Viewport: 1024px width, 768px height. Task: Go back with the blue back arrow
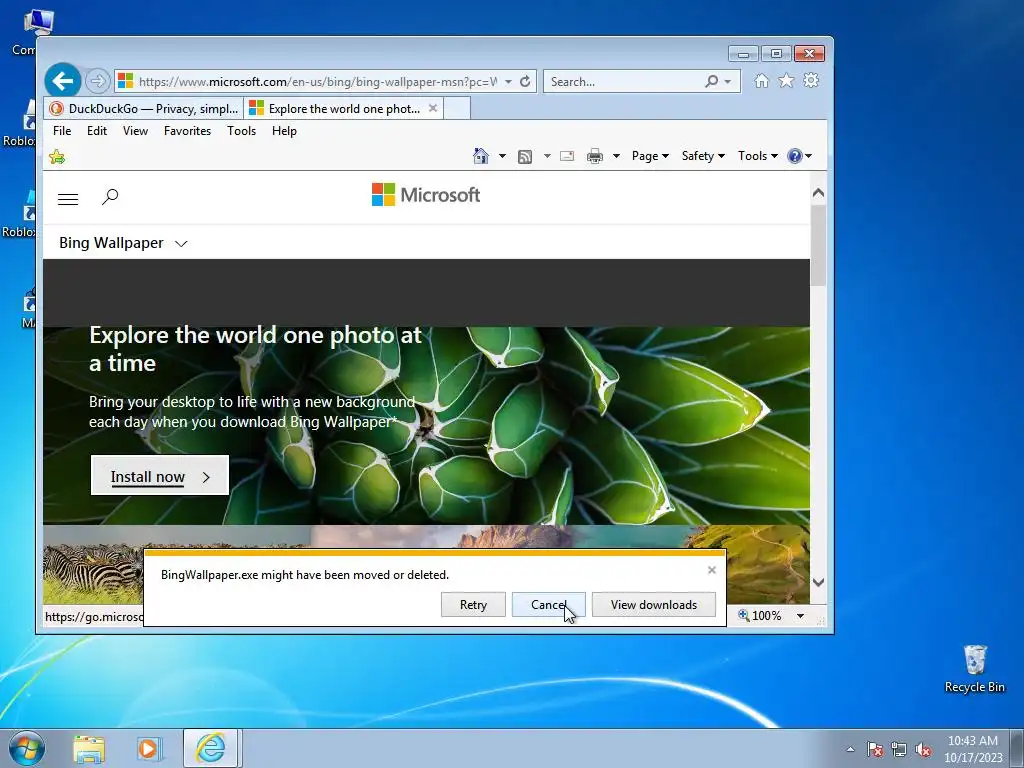pyautogui.click(x=63, y=81)
